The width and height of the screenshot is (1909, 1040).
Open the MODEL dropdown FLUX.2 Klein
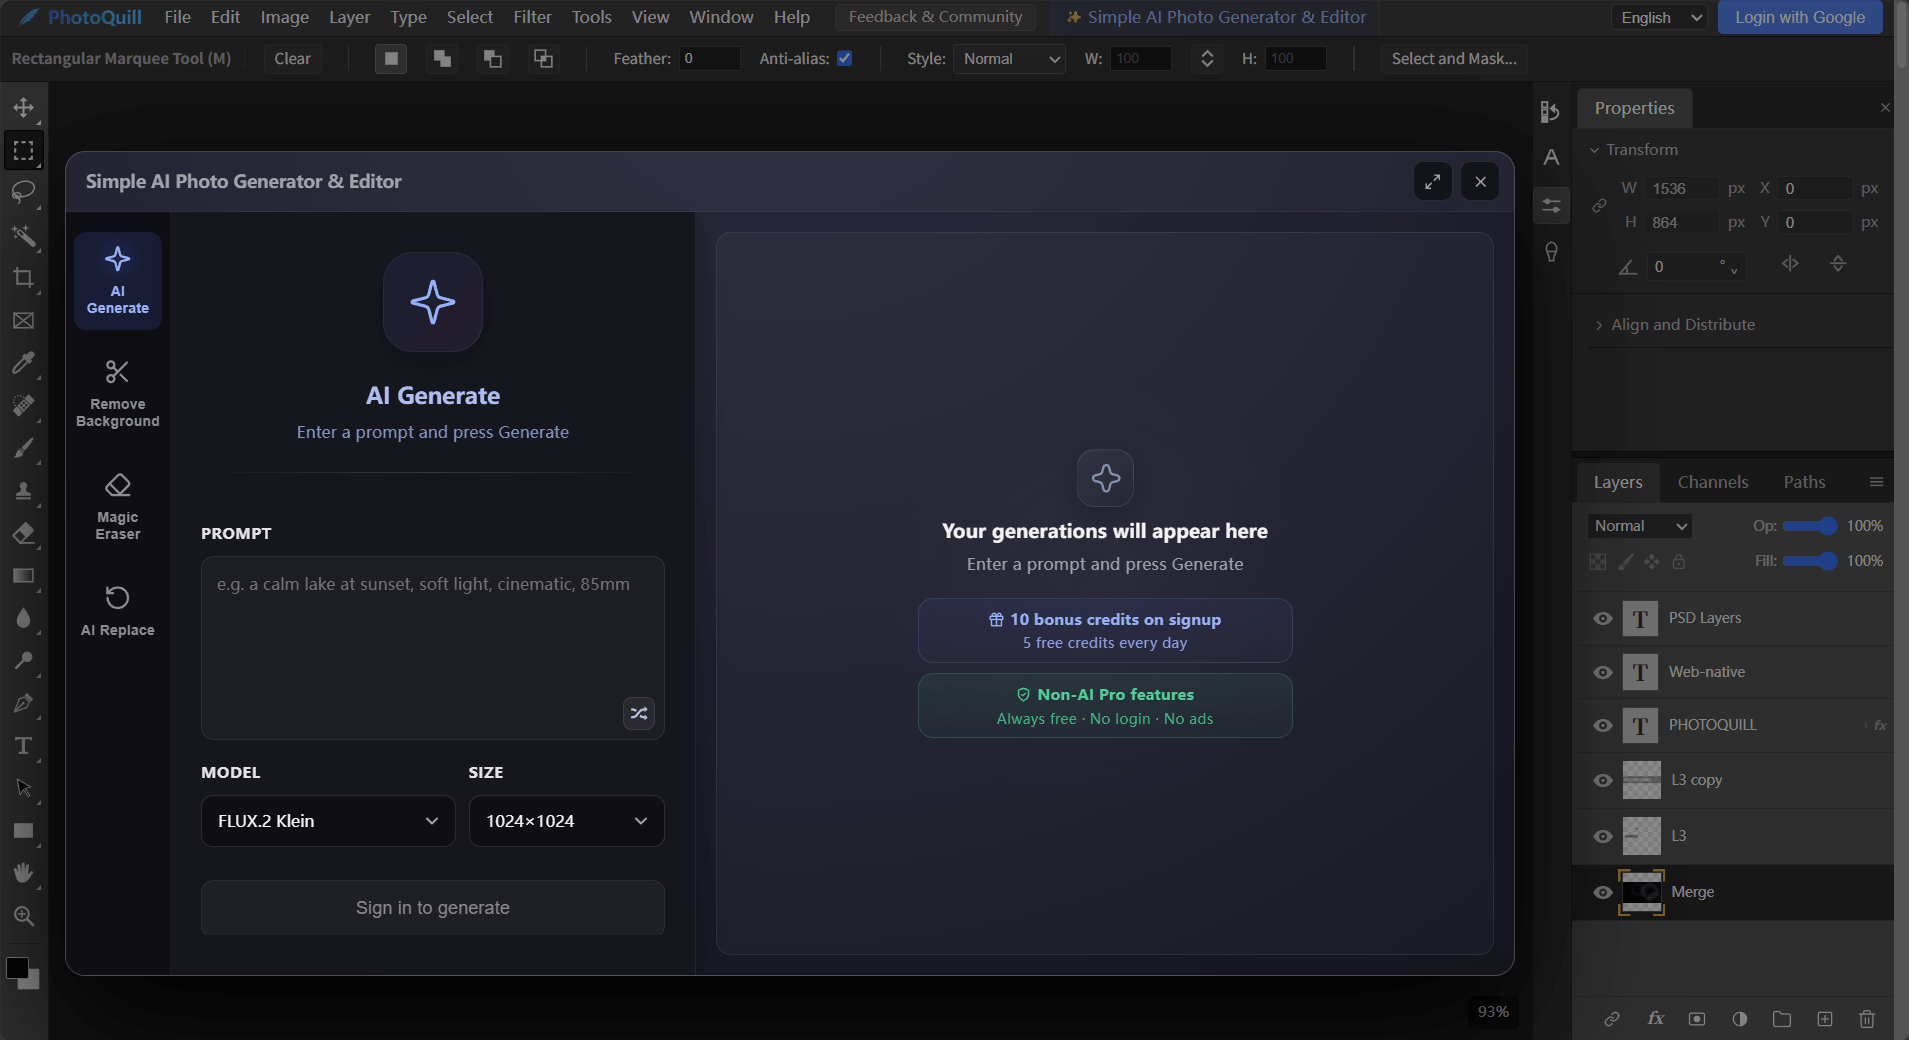click(x=328, y=821)
